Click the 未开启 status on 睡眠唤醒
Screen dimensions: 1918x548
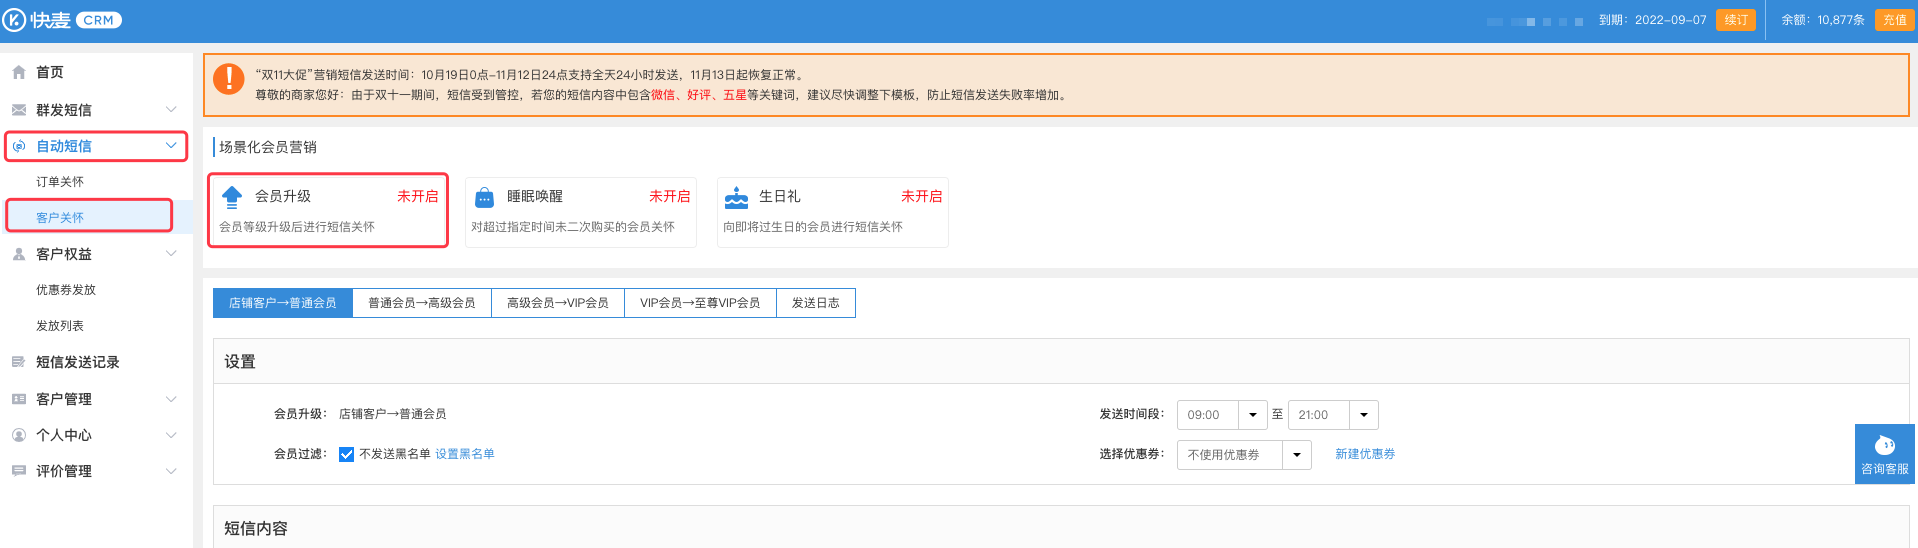click(x=670, y=197)
